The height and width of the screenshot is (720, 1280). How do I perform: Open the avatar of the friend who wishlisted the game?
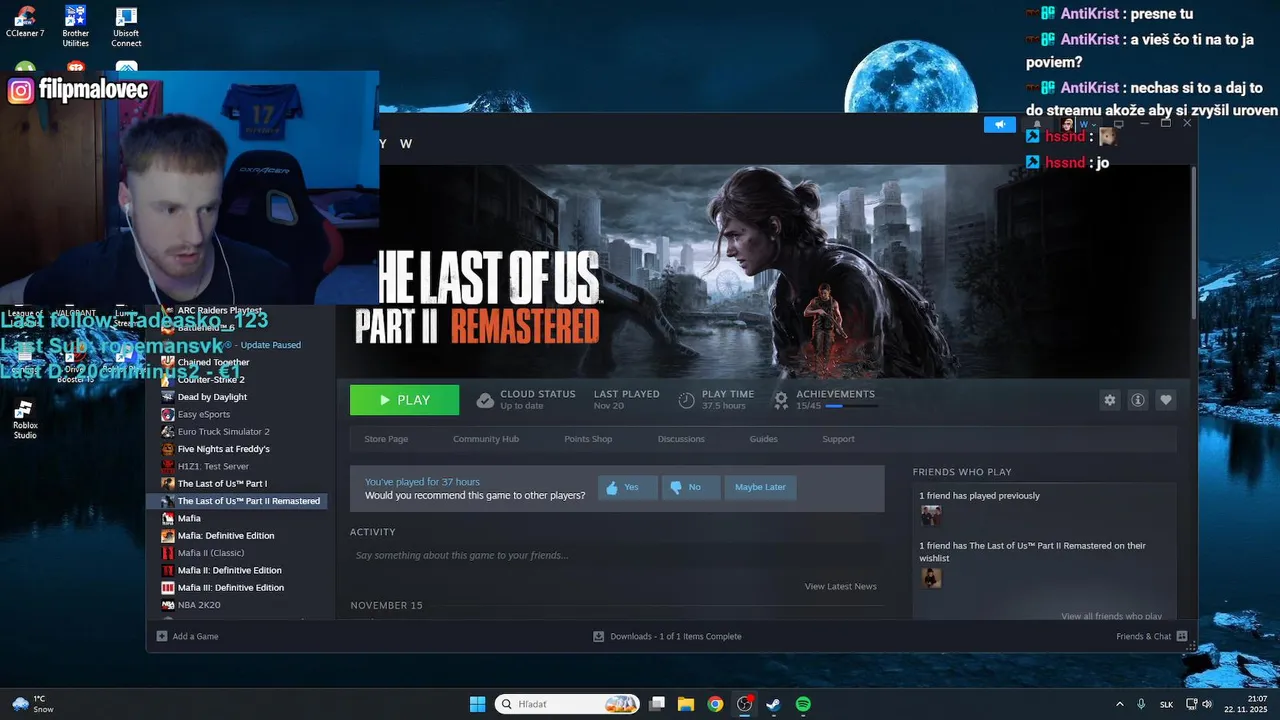click(x=931, y=578)
